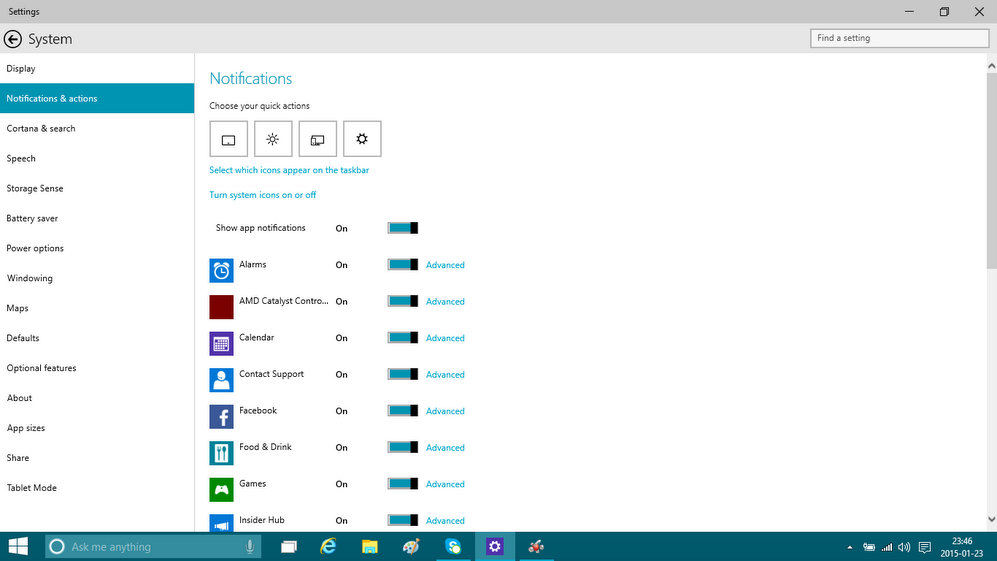Viewport: 997px width, 561px height.
Task: Open Cortana & search settings category
Action: [x=41, y=129]
